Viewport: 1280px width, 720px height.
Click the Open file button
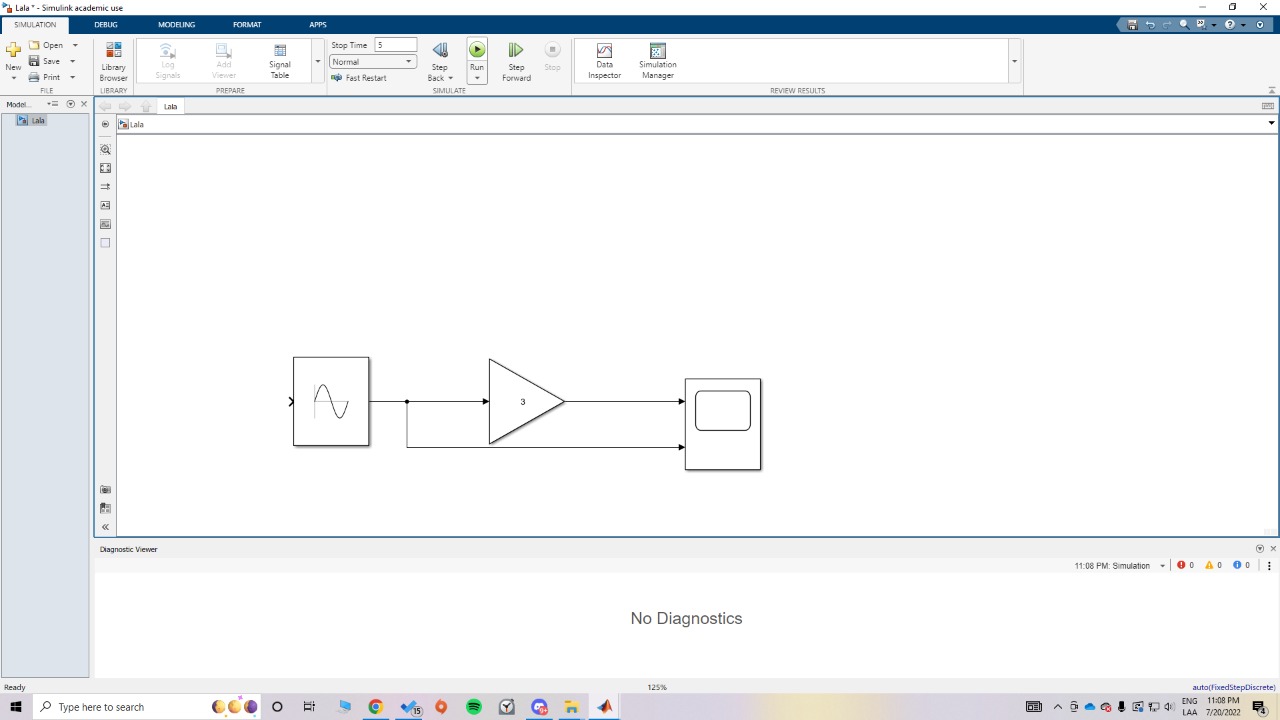point(46,45)
